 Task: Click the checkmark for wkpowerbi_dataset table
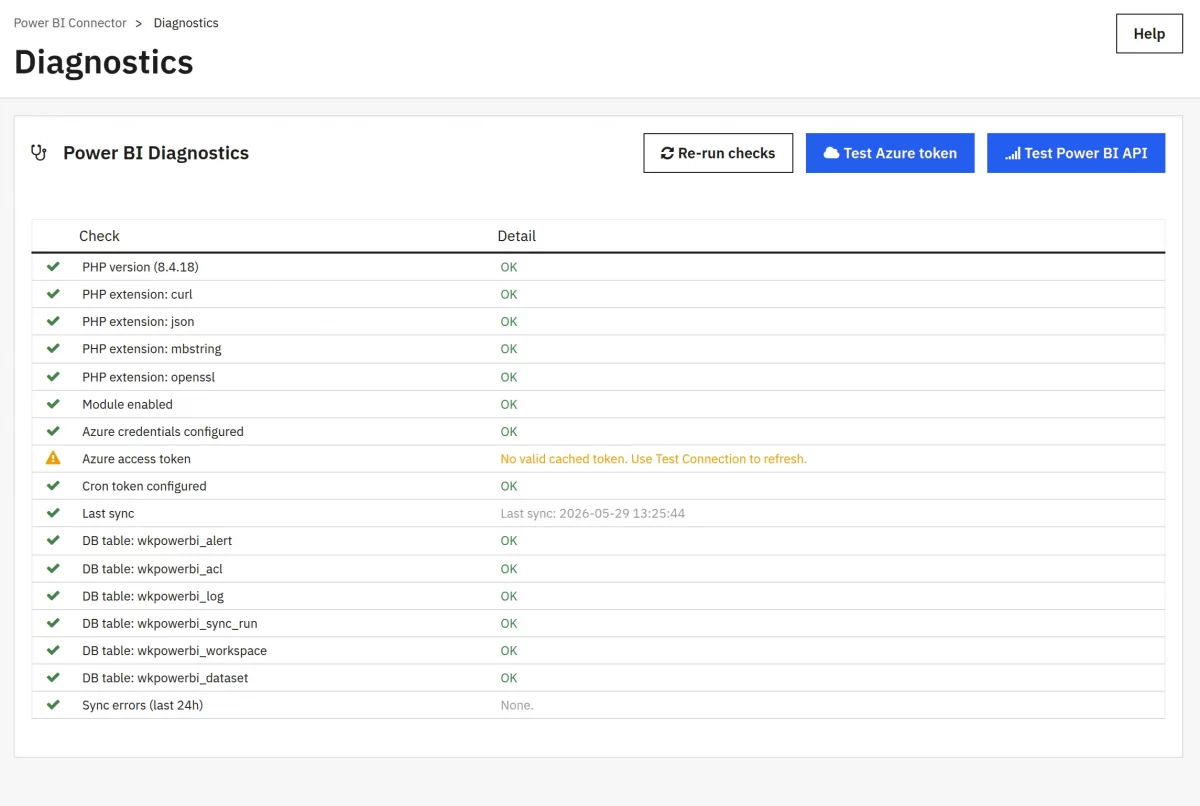pyautogui.click(x=53, y=678)
